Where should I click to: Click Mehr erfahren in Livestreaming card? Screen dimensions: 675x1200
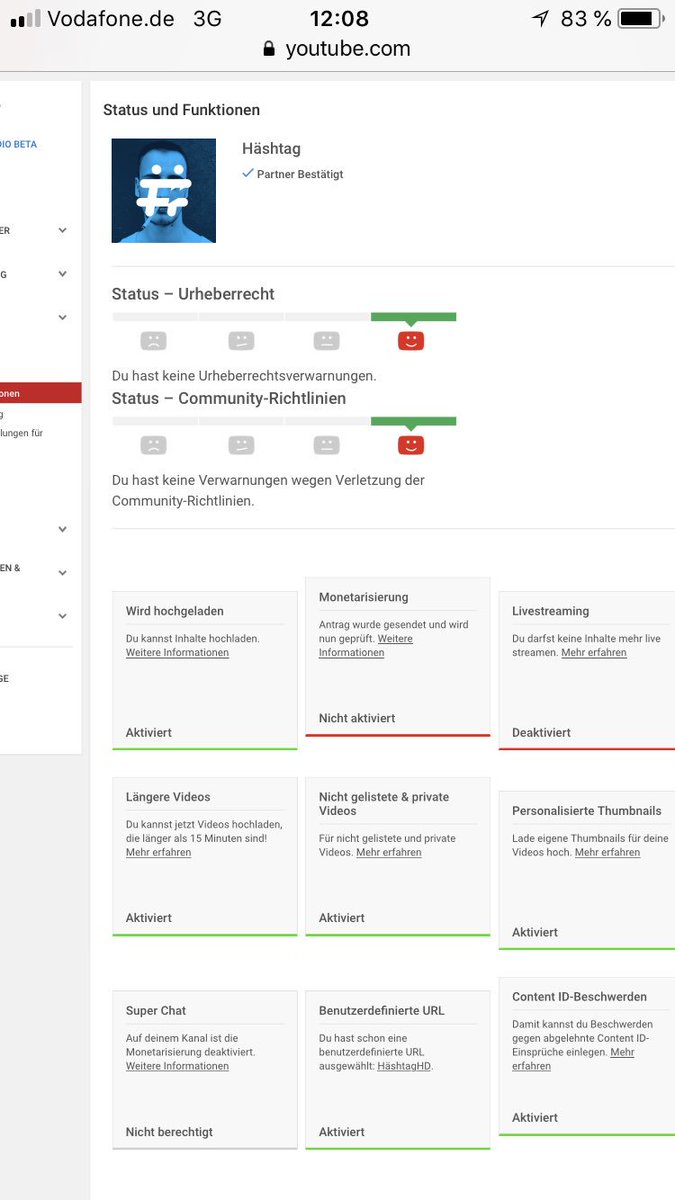click(594, 652)
